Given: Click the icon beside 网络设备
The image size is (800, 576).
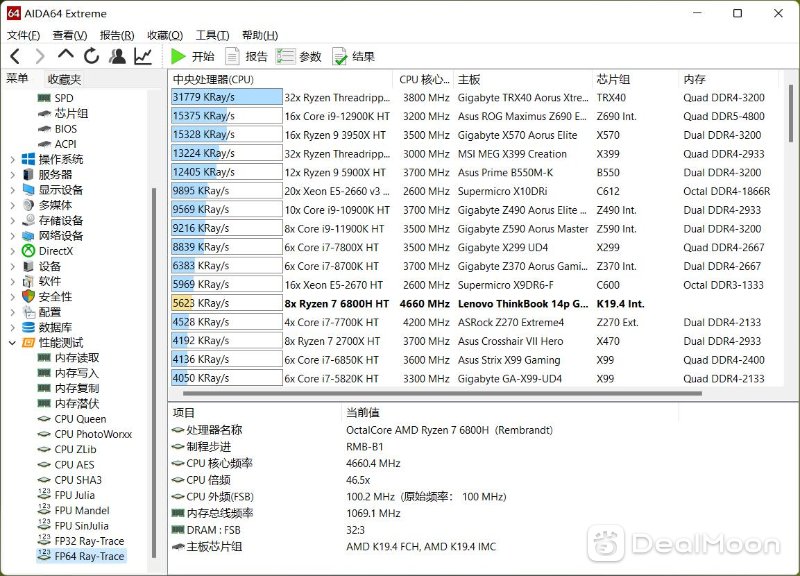Looking at the screenshot, I should (x=29, y=236).
